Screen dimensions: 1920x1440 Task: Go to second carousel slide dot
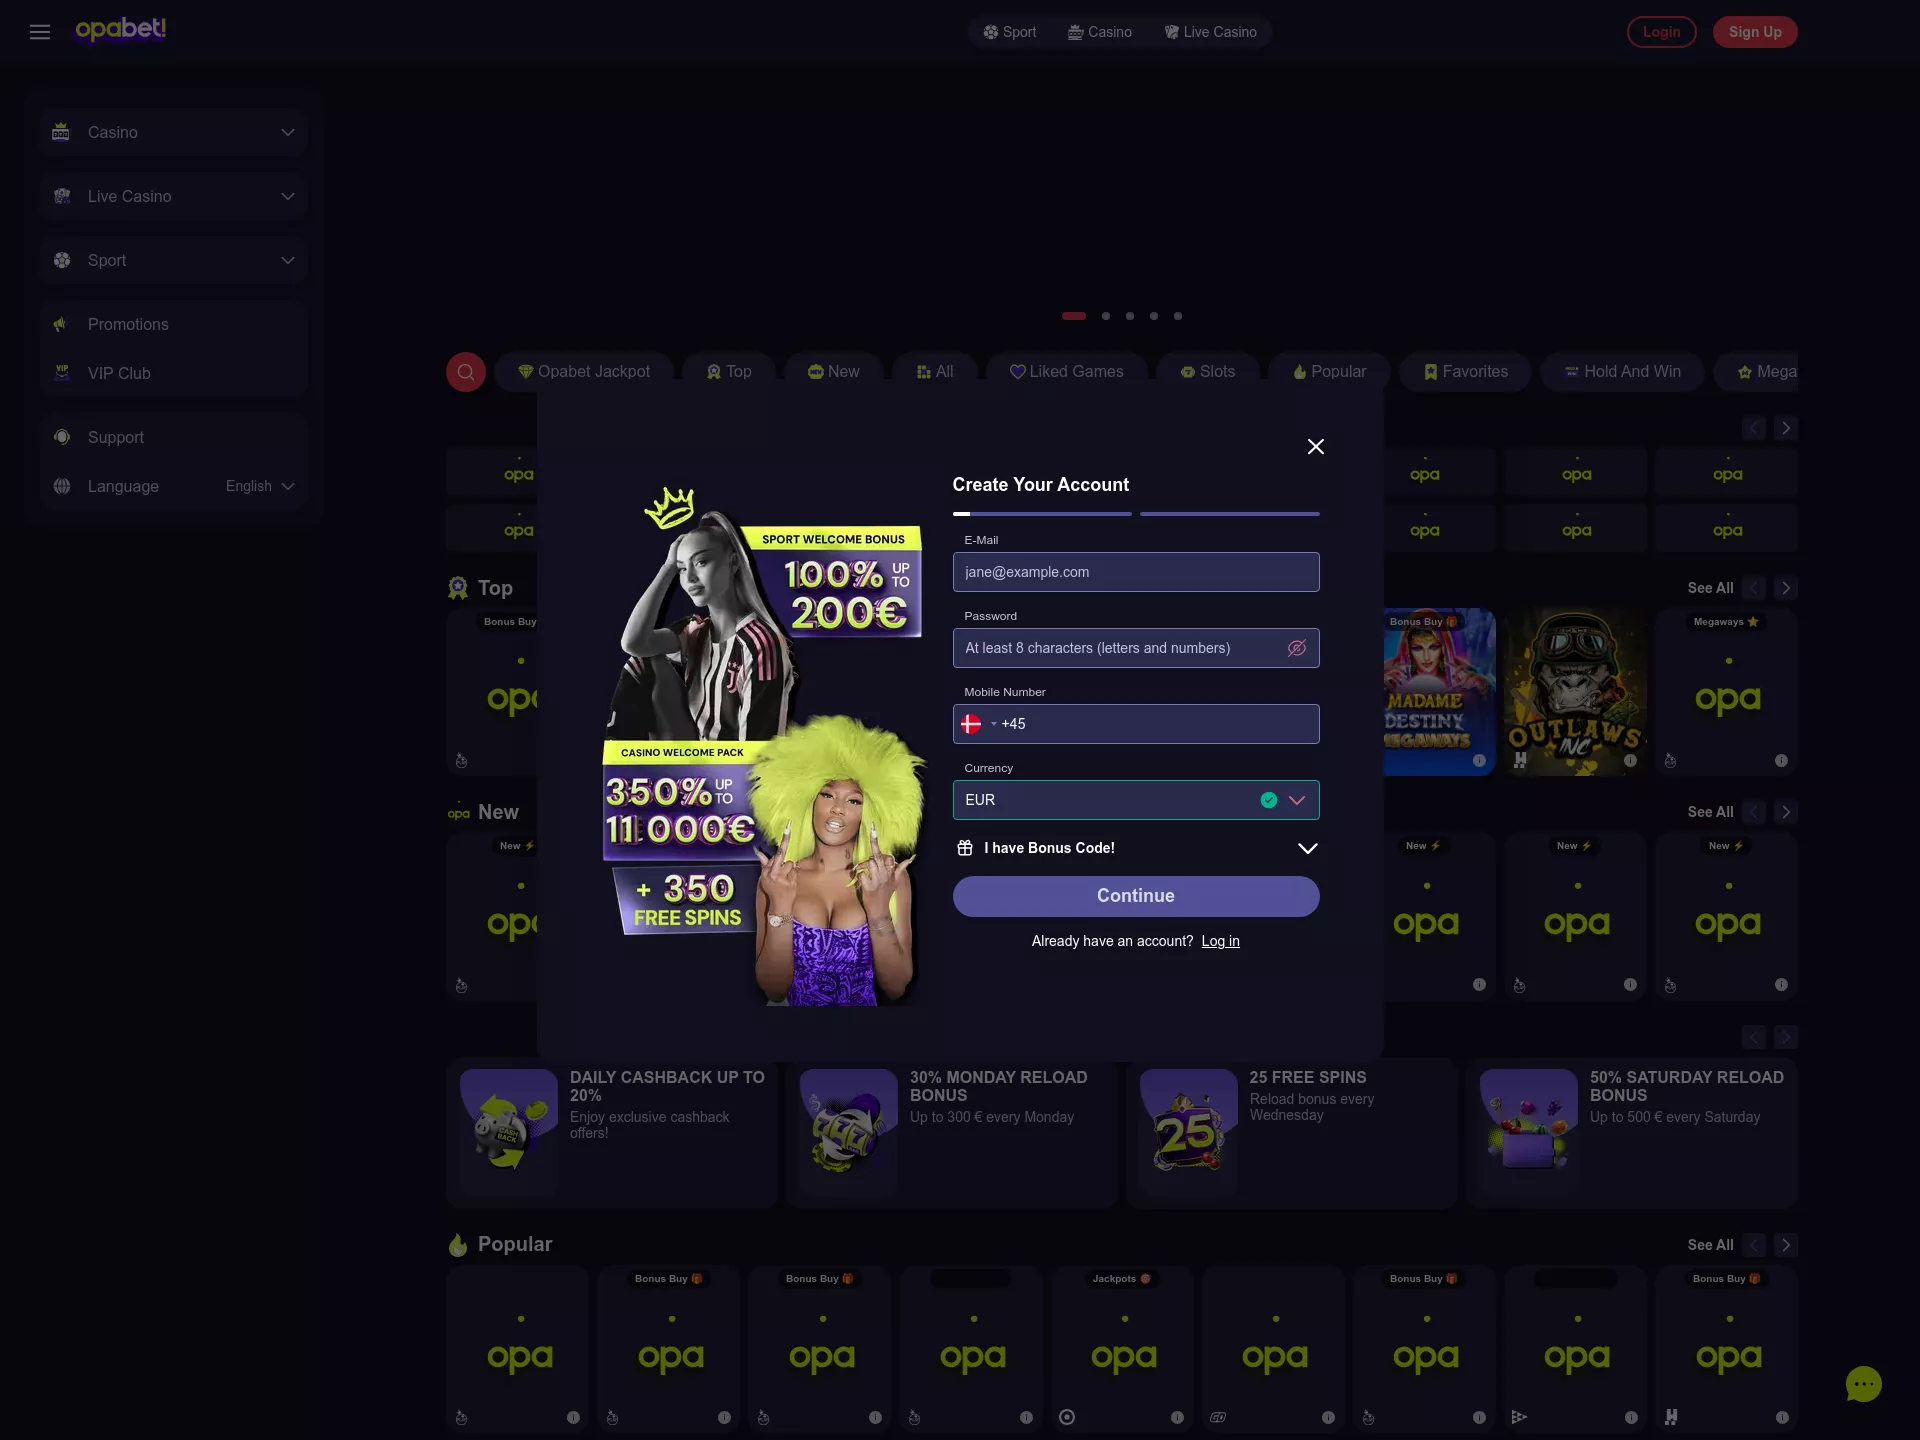[x=1106, y=316]
